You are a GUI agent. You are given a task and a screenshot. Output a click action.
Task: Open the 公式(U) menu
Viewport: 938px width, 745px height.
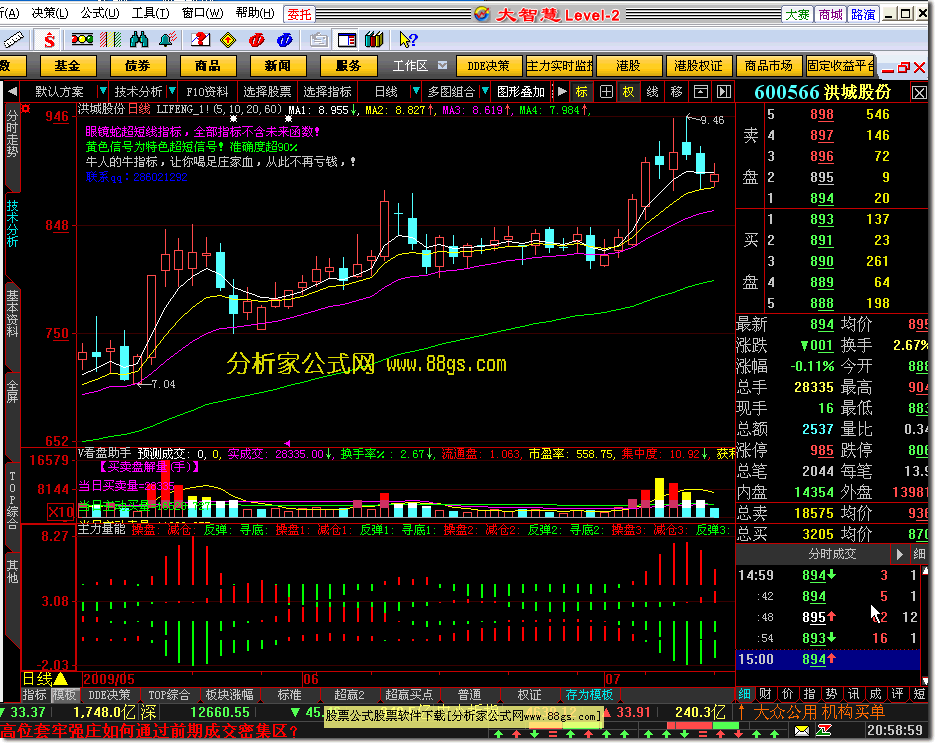100,13
